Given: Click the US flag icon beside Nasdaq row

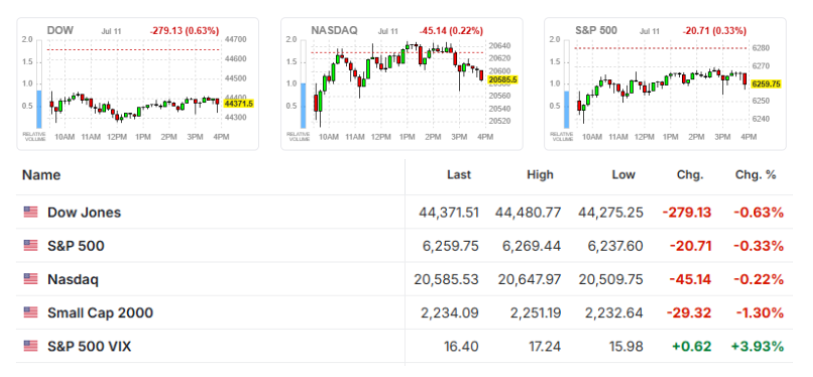Looking at the screenshot, I should pyautogui.click(x=31, y=280).
